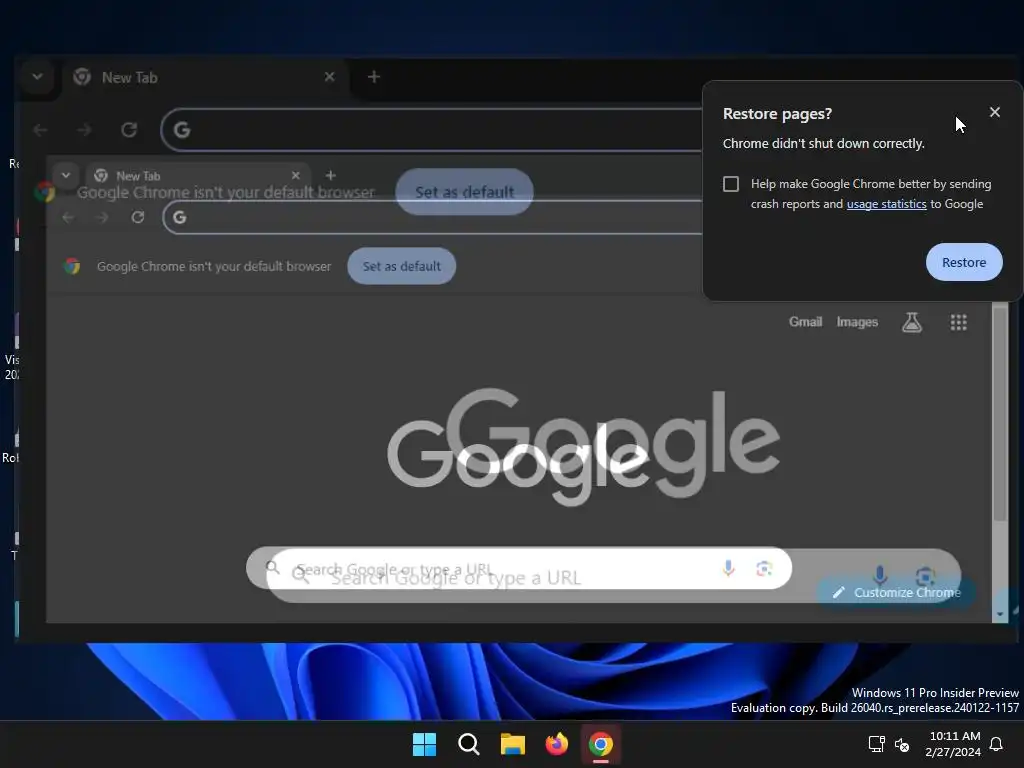Close the Restore pages dialog
This screenshot has width=1024, height=768.
(994, 112)
